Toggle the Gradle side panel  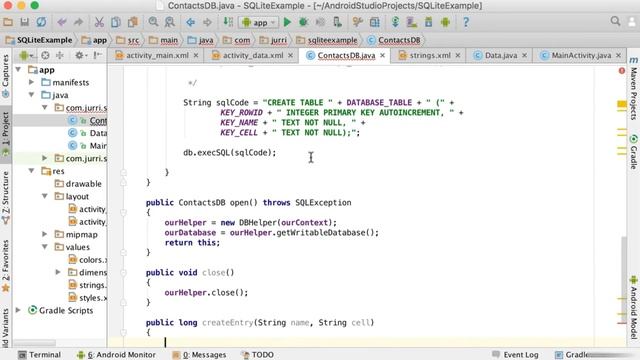pos(633,152)
